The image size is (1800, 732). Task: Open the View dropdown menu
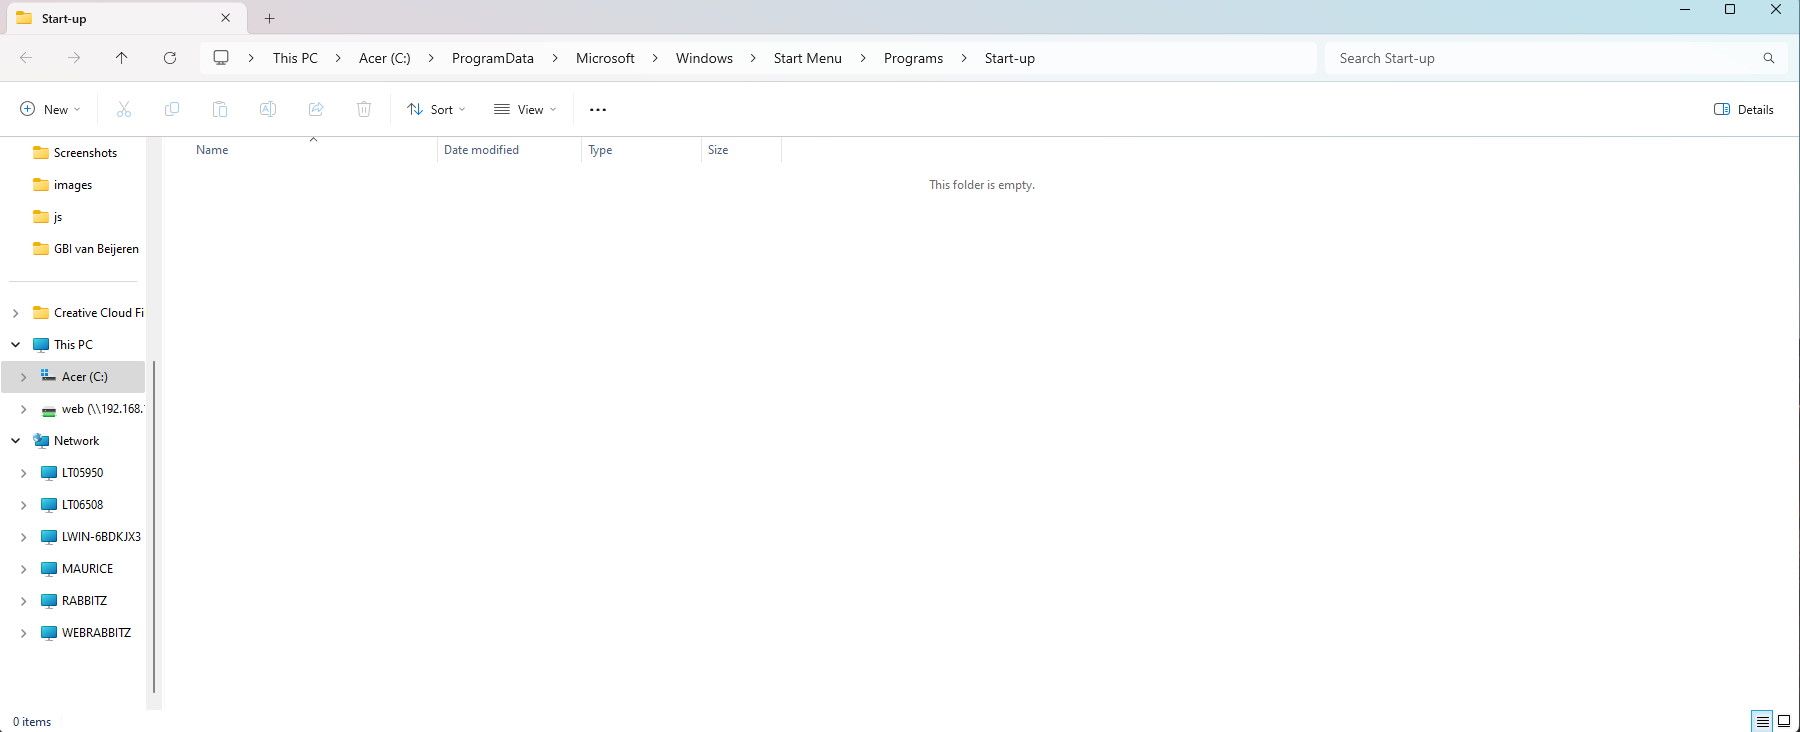tap(525, 110)
